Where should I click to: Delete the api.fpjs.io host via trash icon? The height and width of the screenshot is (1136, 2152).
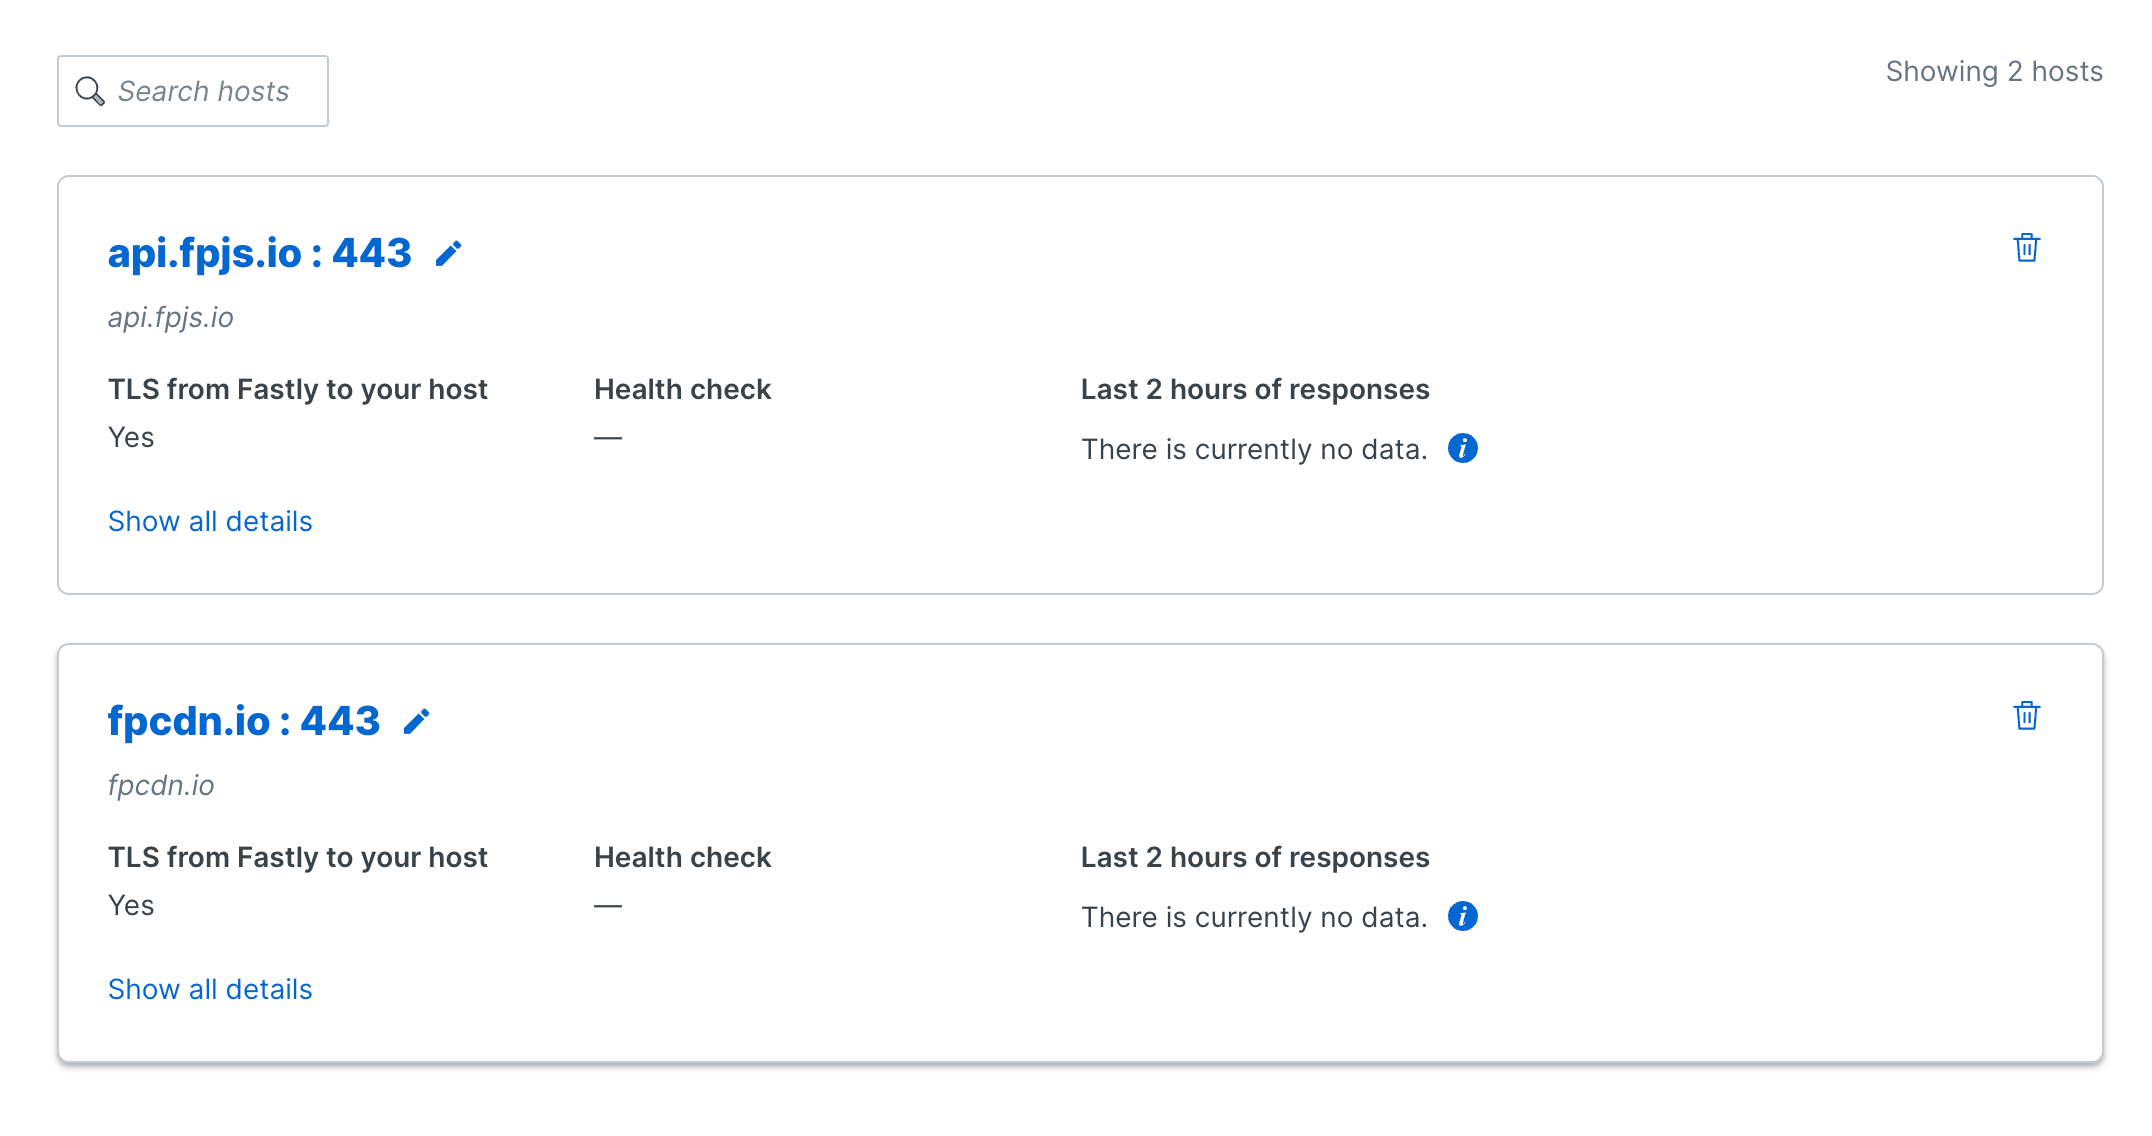[2026, 248]
